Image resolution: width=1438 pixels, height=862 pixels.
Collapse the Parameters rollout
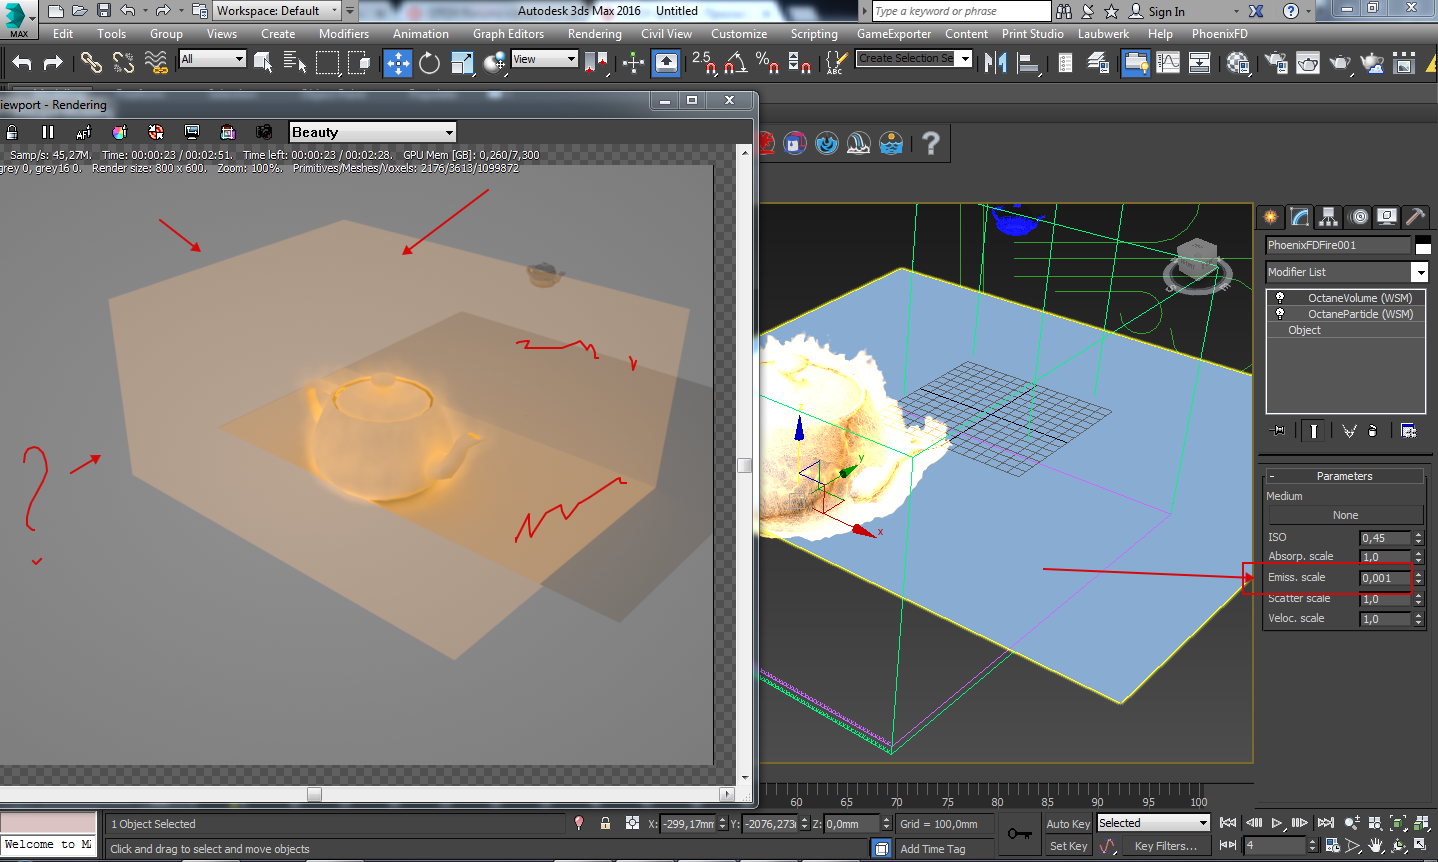1344,476
